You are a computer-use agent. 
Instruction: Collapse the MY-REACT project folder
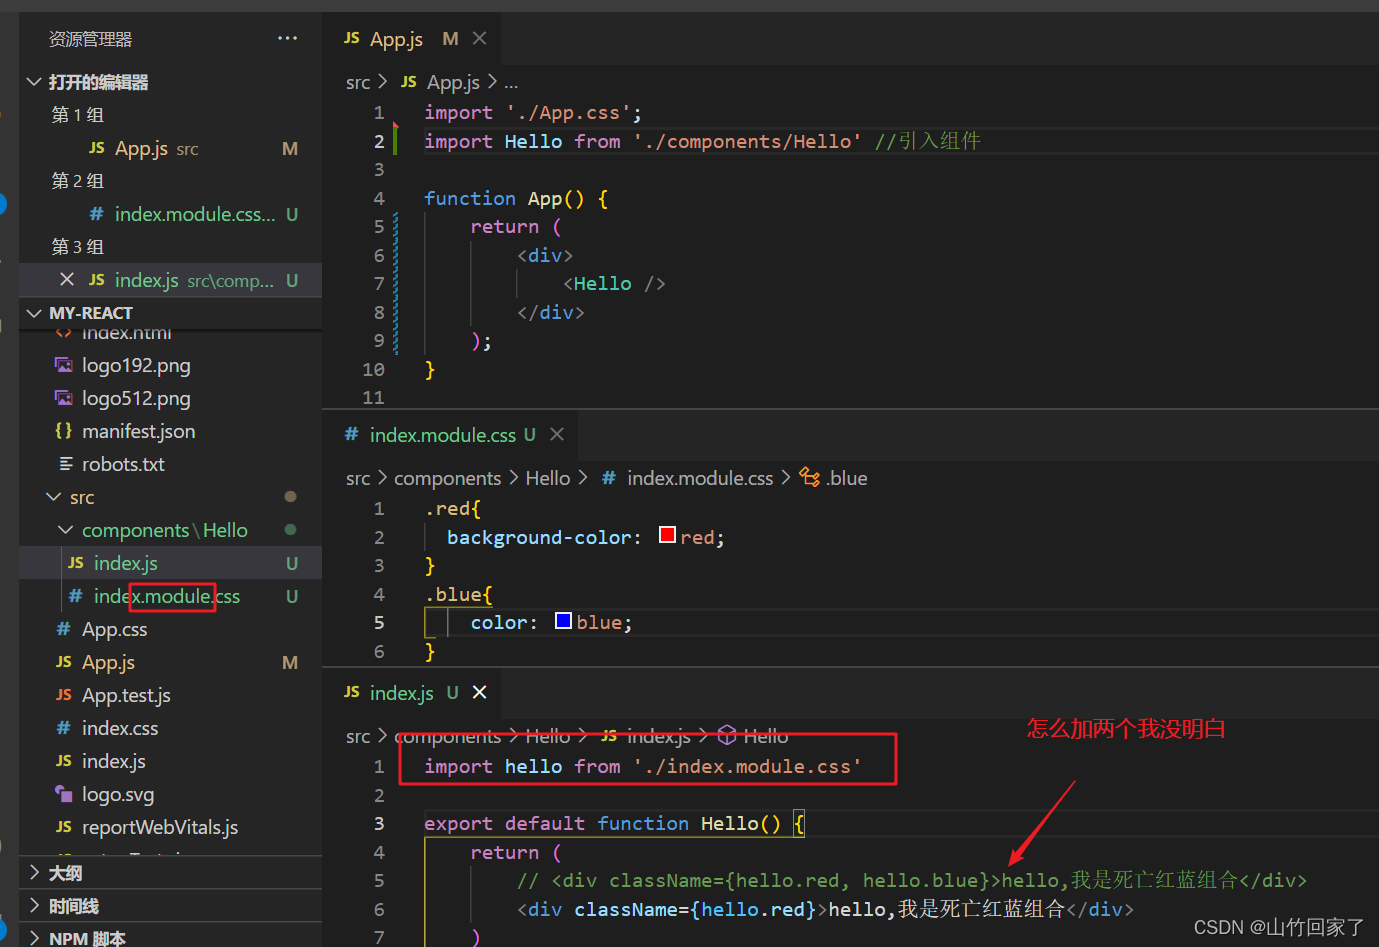34,313
